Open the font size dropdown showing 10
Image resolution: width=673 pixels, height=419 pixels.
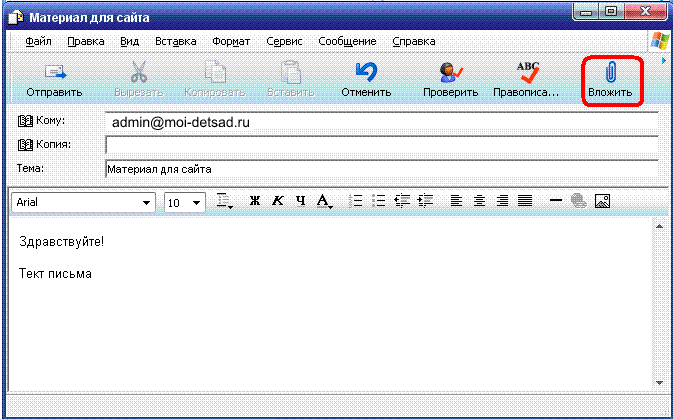195,202
